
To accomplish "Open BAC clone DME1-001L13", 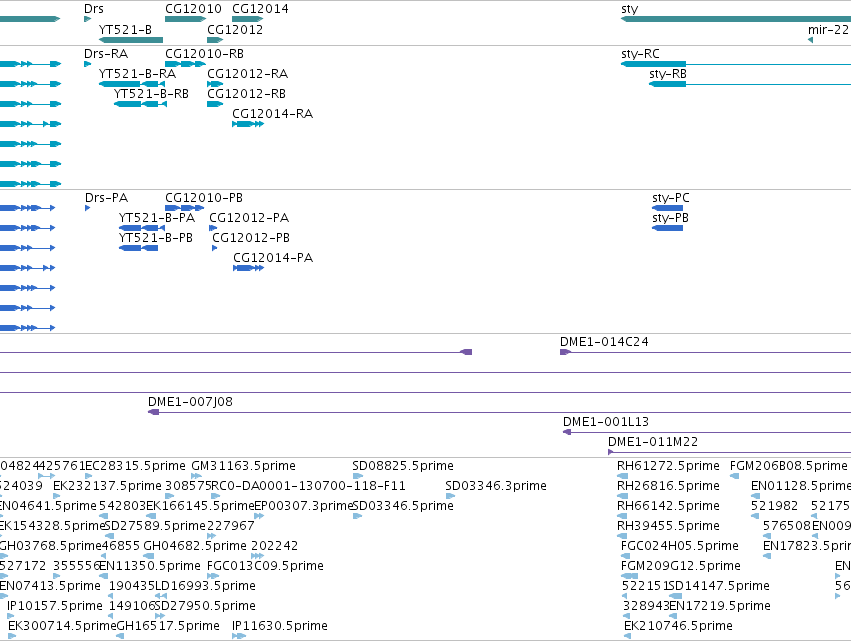I will (606, 422).
